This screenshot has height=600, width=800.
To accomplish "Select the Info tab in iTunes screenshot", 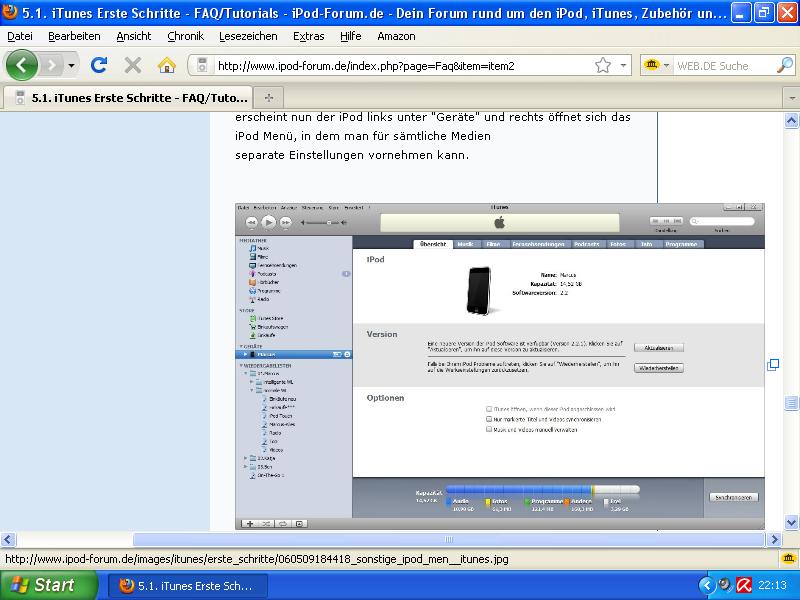I will tap(646, 244).
